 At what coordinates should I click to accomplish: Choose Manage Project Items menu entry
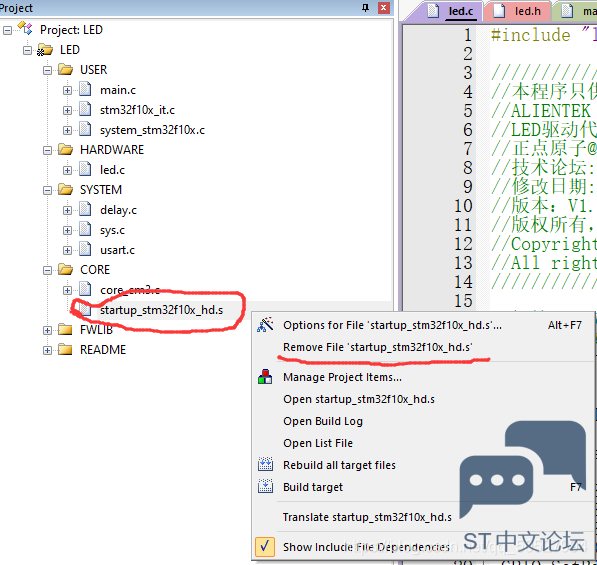423,377
